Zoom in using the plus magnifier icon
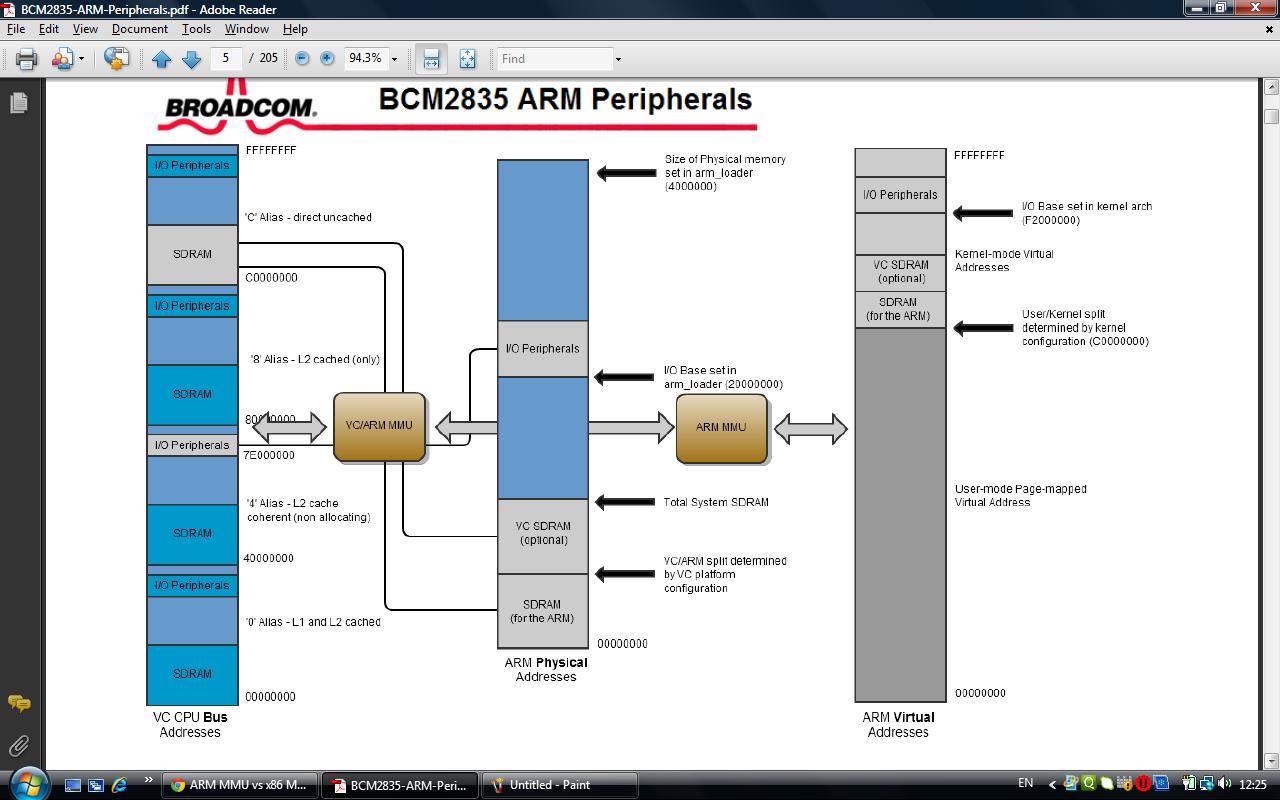Viewport: 1280px width, 800px height. [325, 58]
